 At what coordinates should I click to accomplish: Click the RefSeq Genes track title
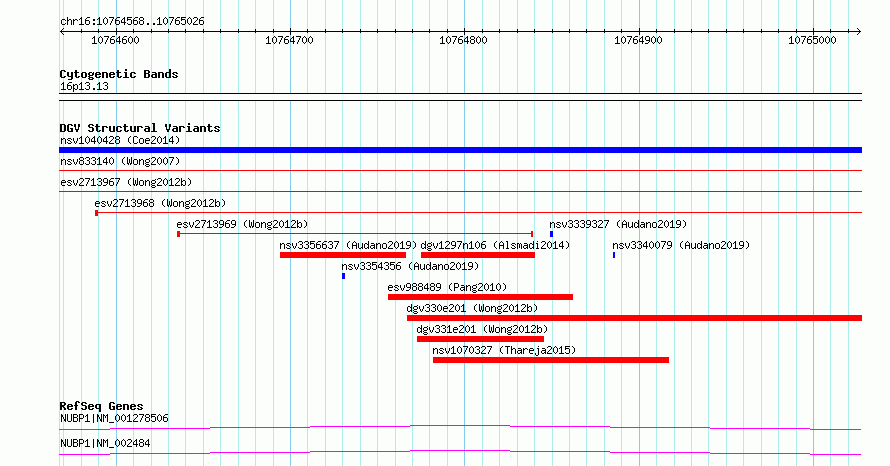click(x=101, y=406)
